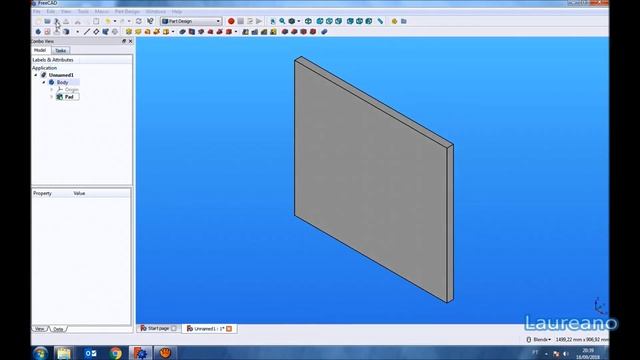Switch to the Left view cube icon
Image resolution: width=640 pixels, height=360 pixels.
pyautogui.click(x=369, y=21)
